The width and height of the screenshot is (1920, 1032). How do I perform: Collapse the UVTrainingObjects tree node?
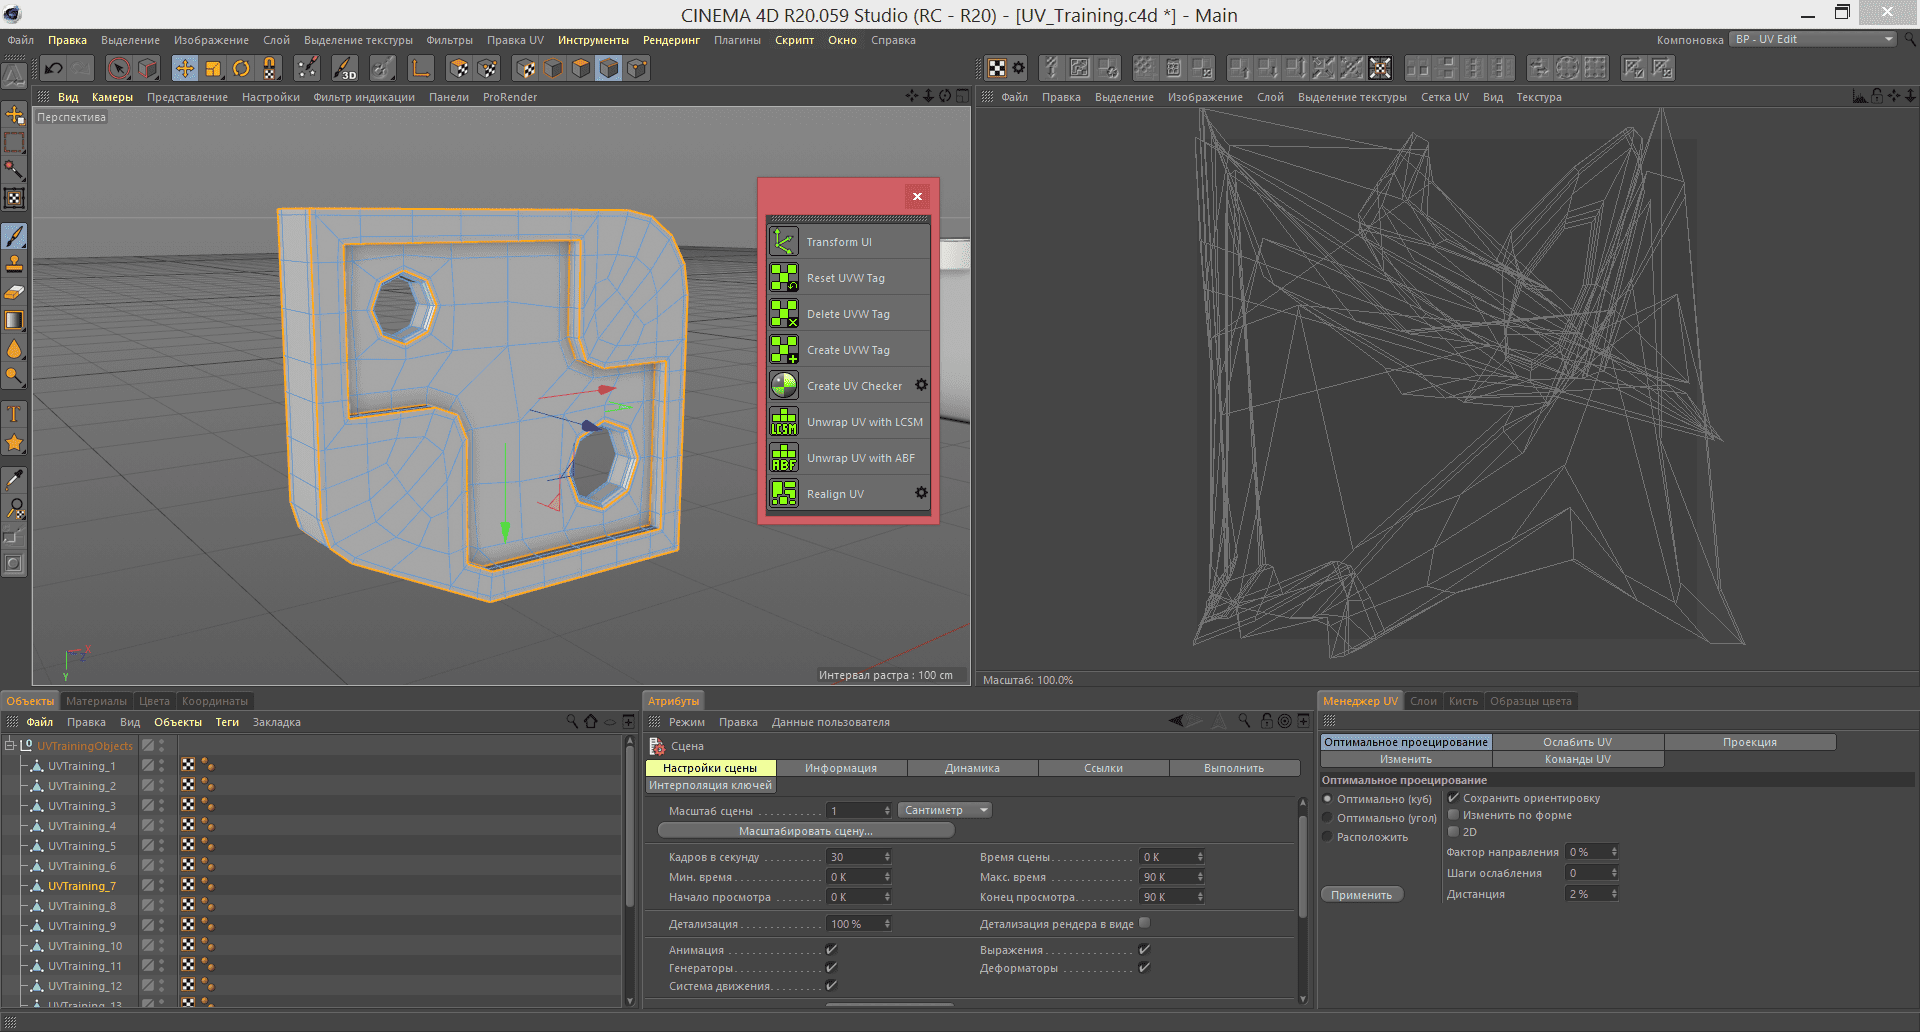[x=10, y=746]
